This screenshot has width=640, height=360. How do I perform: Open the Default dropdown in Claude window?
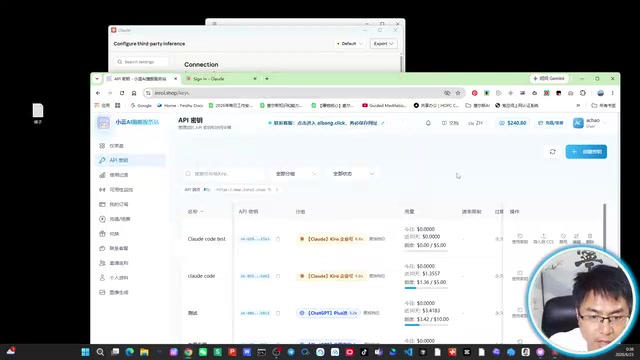click(350, 44)
